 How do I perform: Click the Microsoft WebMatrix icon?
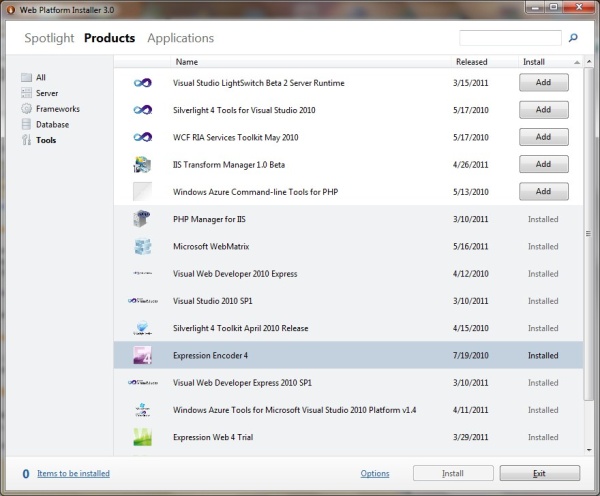coord(142,246)
